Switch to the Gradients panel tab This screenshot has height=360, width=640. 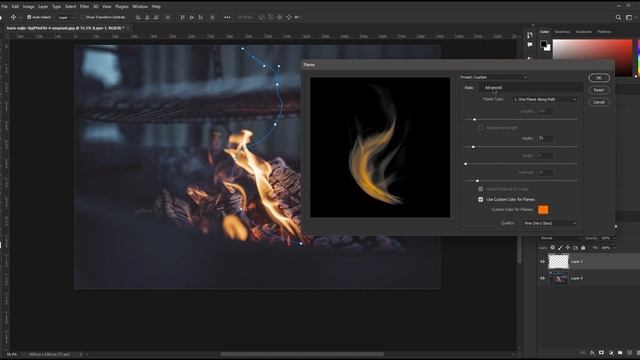pos(583,32)
